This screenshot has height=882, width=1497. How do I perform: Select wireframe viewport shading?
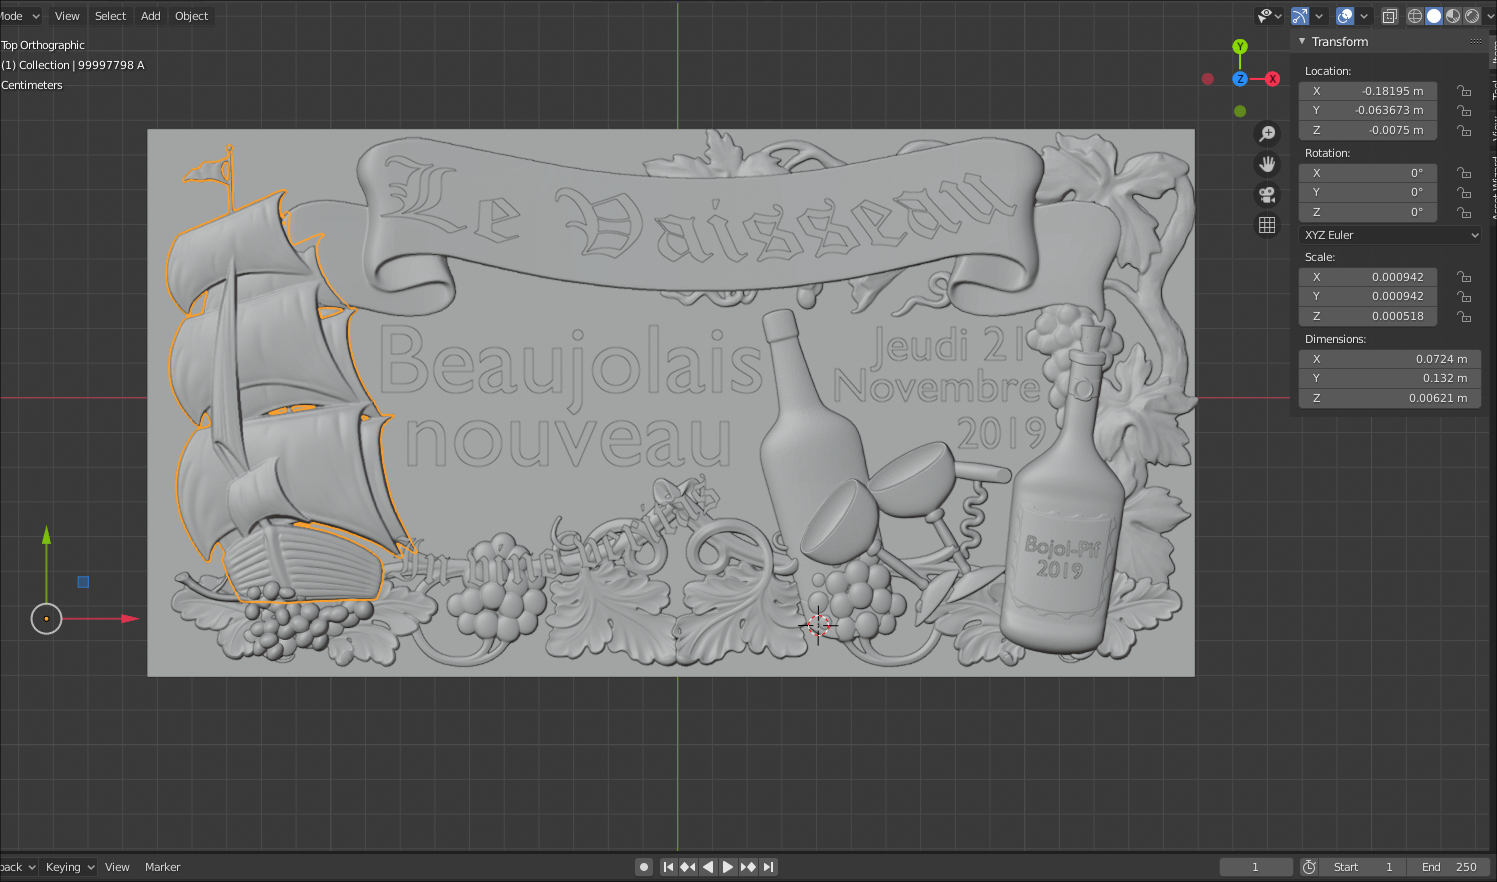(x=1415, y=16)
